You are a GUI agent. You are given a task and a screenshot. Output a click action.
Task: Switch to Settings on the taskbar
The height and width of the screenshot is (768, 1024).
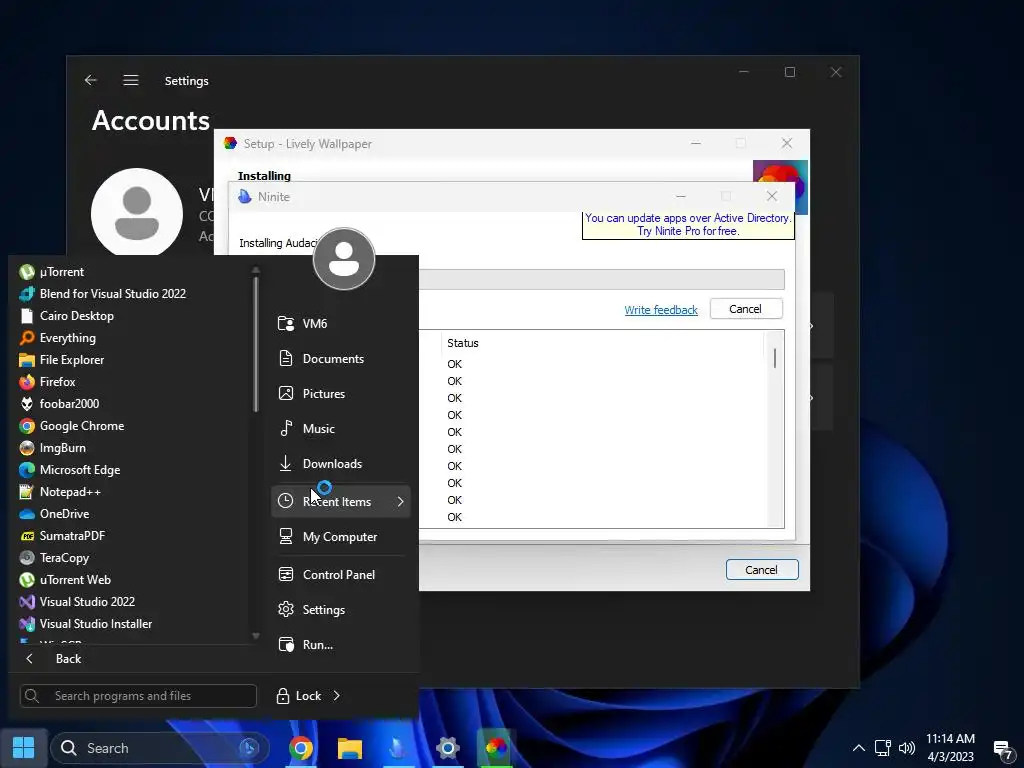447,748
